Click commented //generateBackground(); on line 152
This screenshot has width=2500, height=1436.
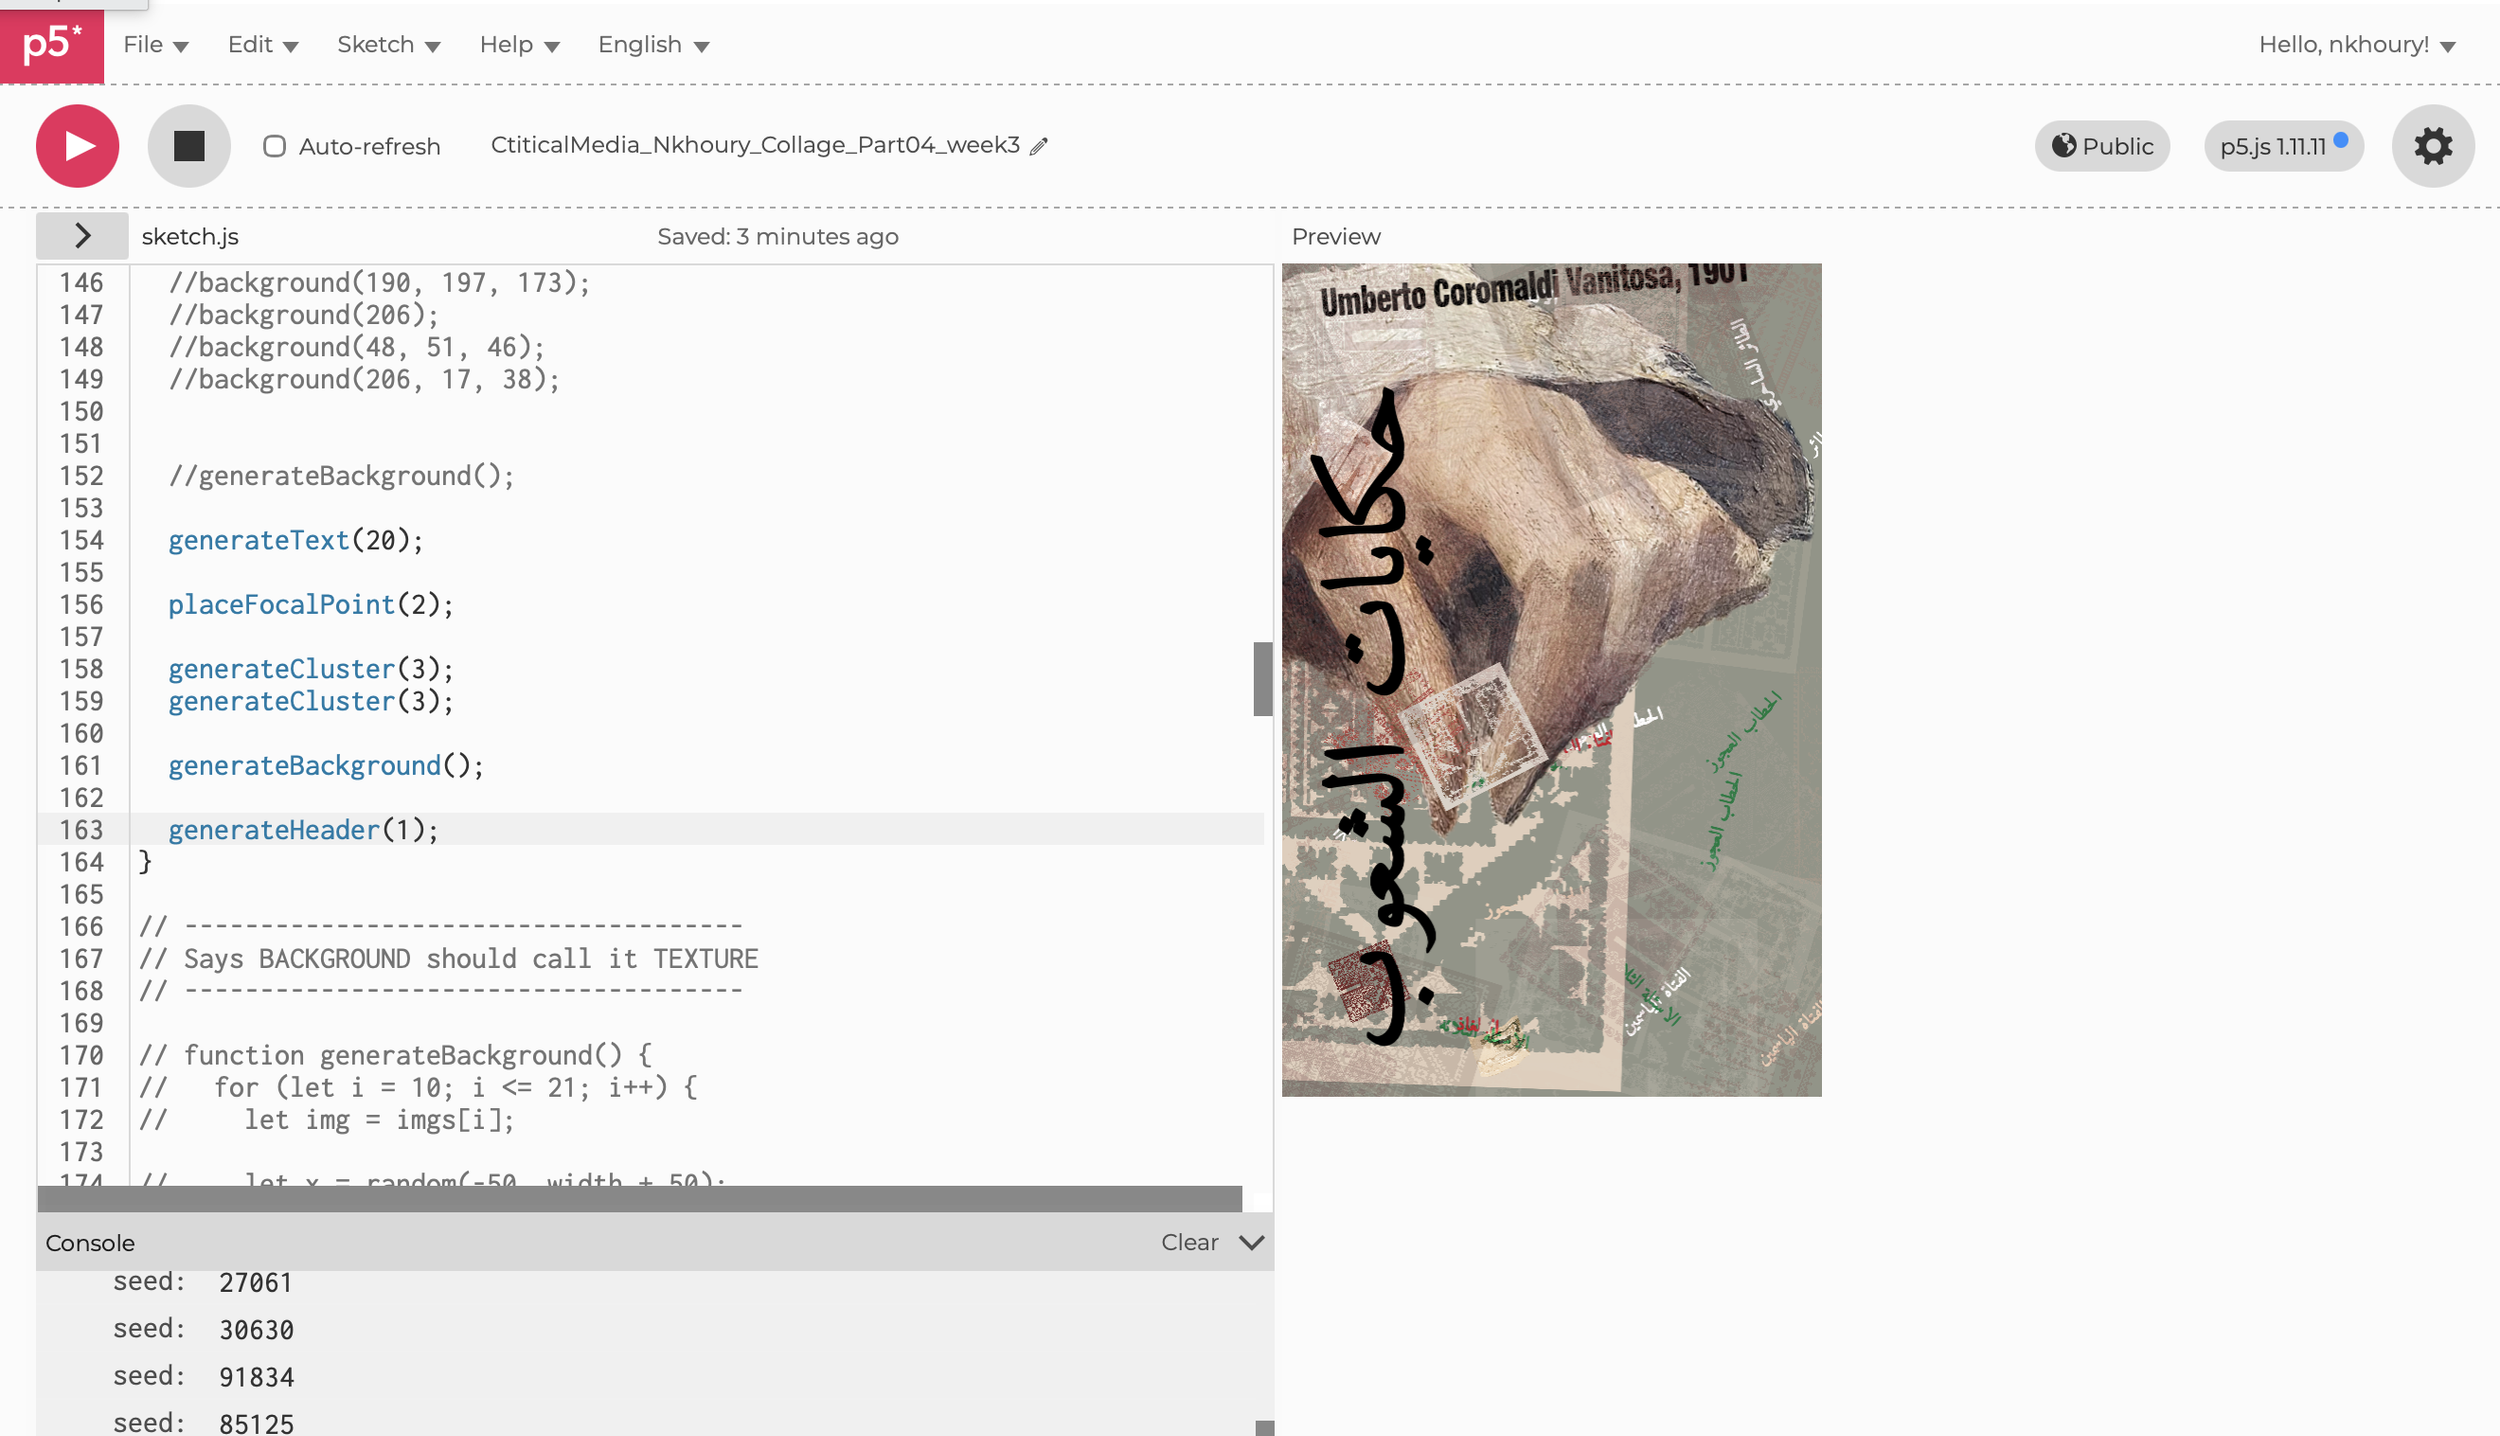341,475
